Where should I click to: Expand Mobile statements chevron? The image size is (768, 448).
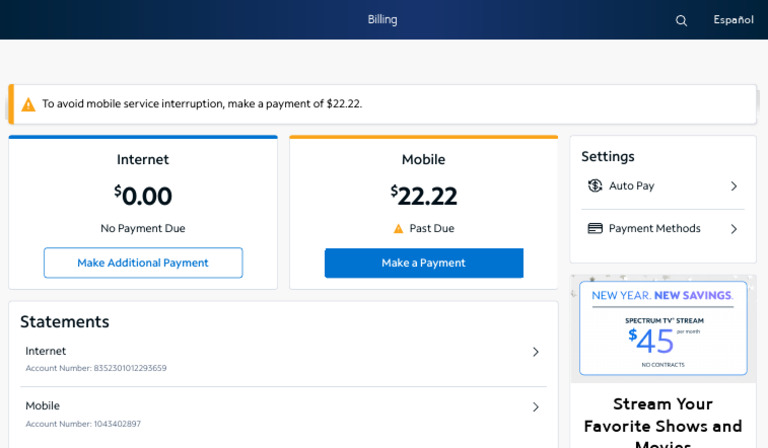pyautogui.click(x=536, y=407)
